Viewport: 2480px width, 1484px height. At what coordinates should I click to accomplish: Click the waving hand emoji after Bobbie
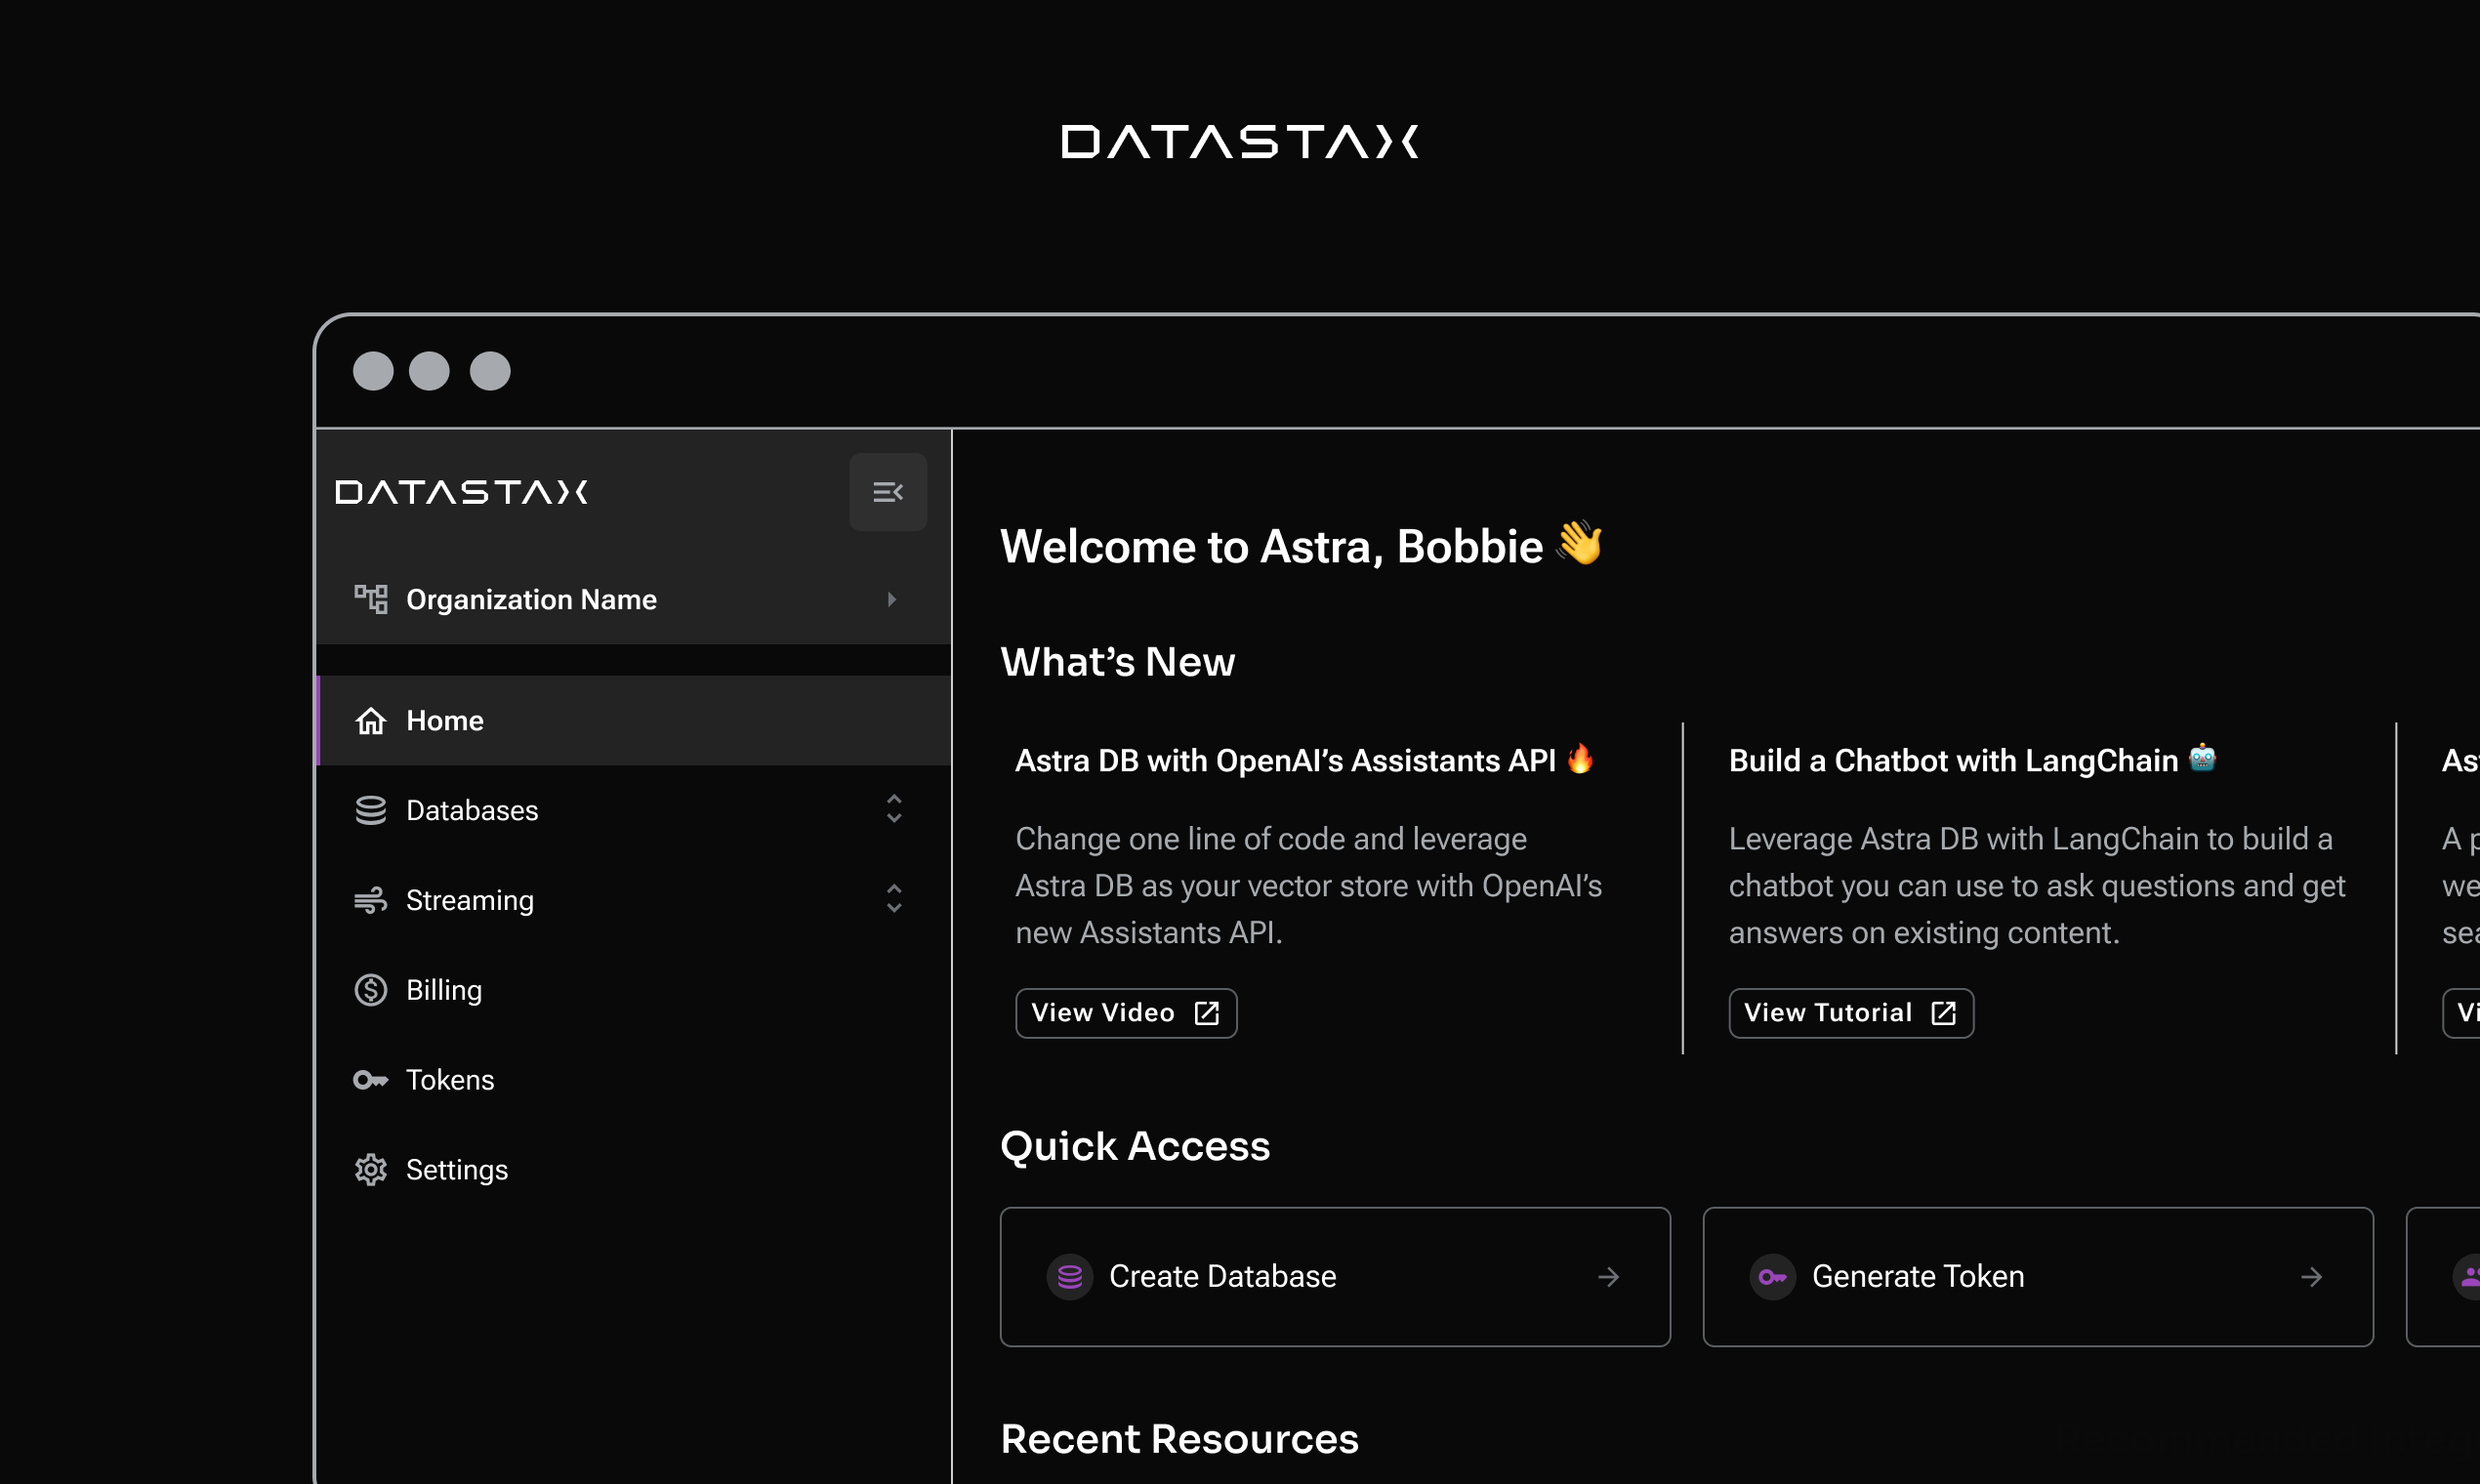click(1581, 542)
